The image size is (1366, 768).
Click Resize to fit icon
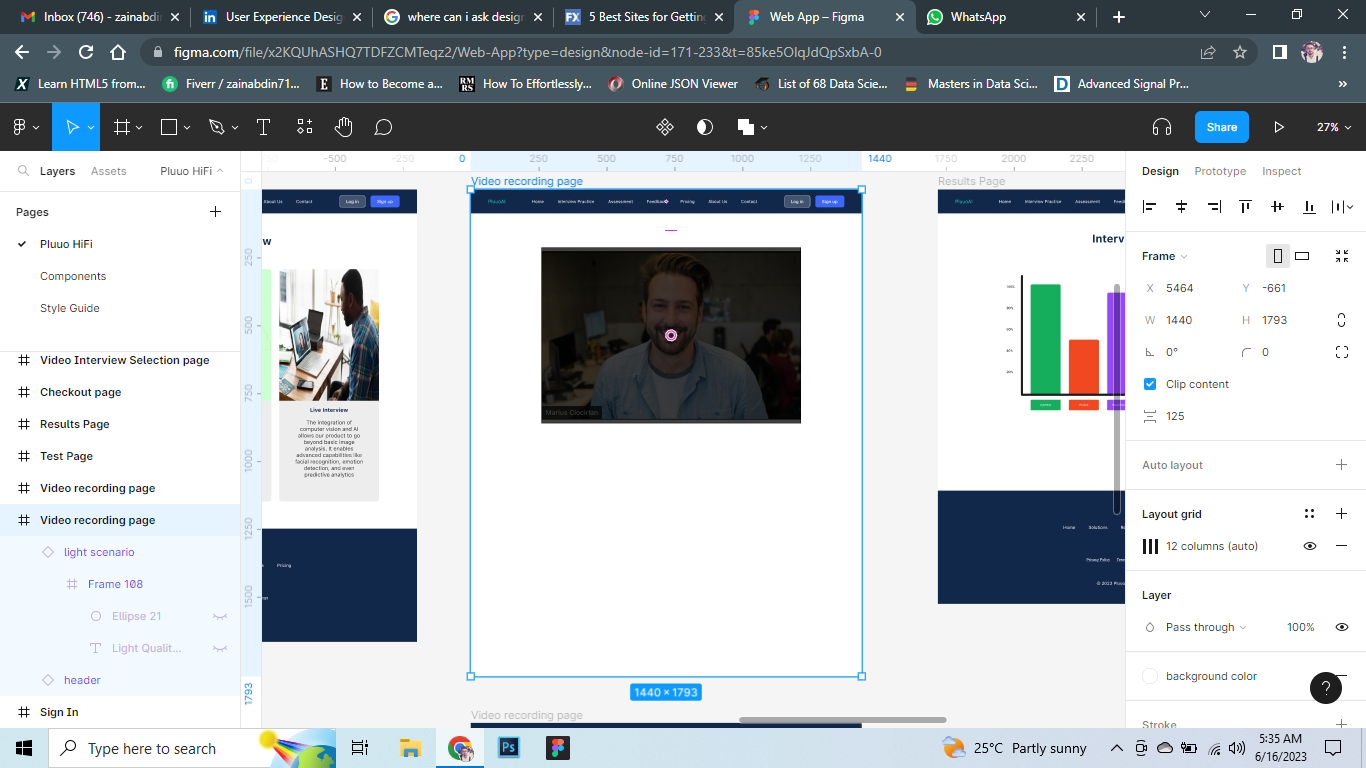coord(1342,256)
